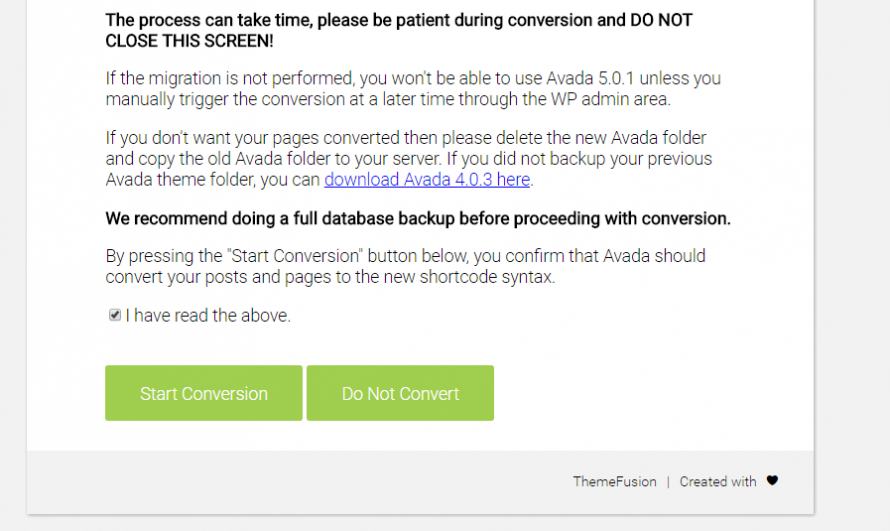Click the "By pressing the Start Conversion" sentence
The height and width of the screenshot is (531, 890).
pos(300,256)
